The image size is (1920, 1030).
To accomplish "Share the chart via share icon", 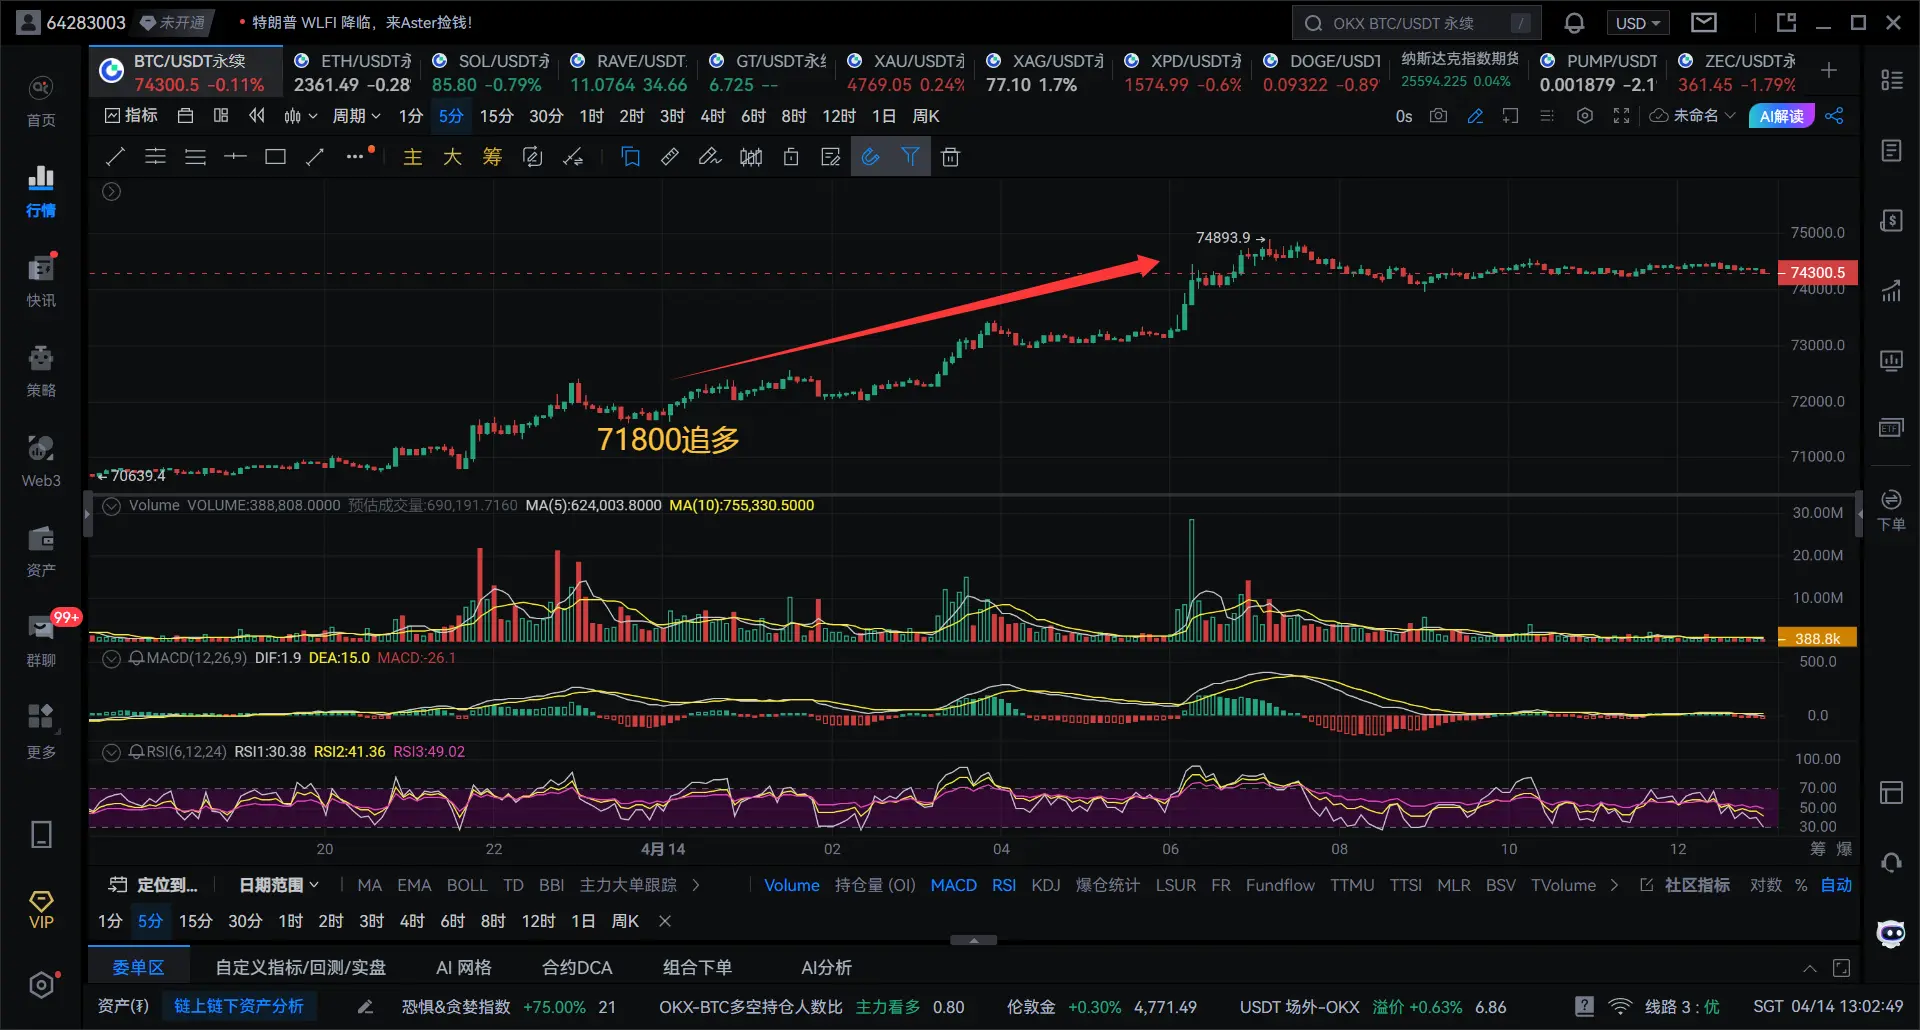I will click(1834, 116).
